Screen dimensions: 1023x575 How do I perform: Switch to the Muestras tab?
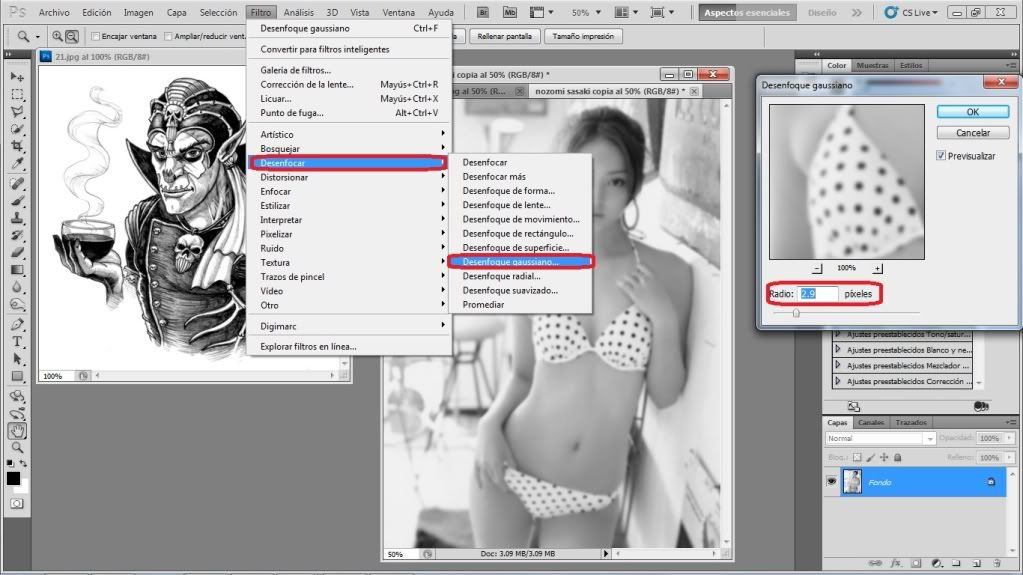pos(872,65)
